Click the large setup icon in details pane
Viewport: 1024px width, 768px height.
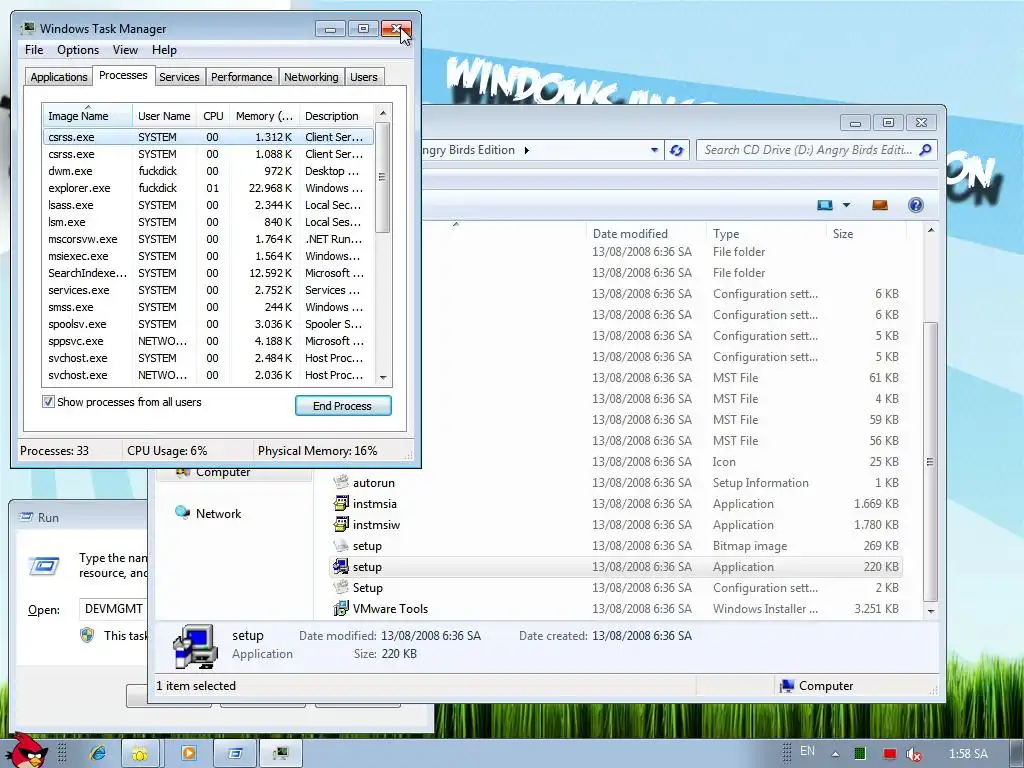pyautogui.click(x=195, y=647)
